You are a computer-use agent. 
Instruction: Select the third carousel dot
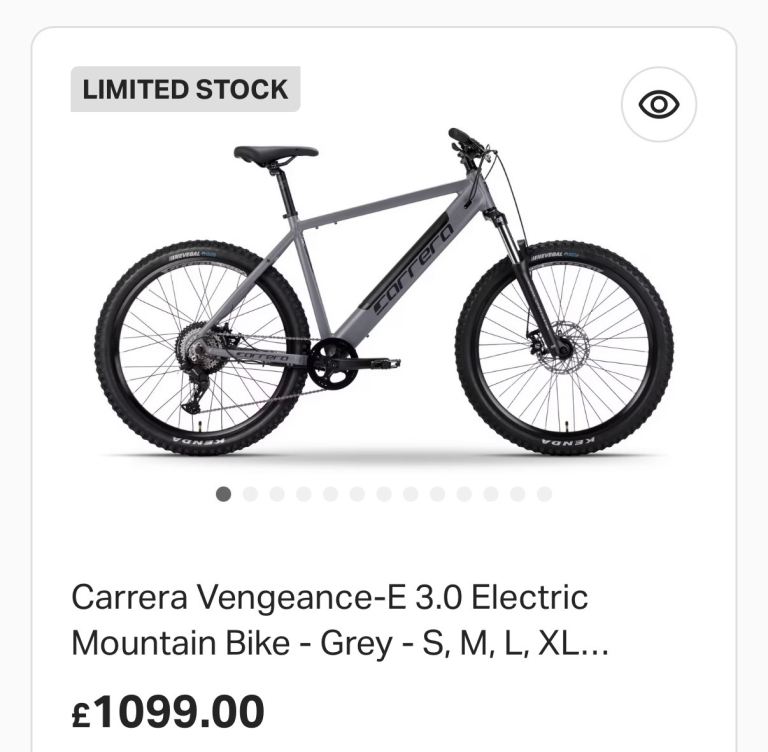277,494
